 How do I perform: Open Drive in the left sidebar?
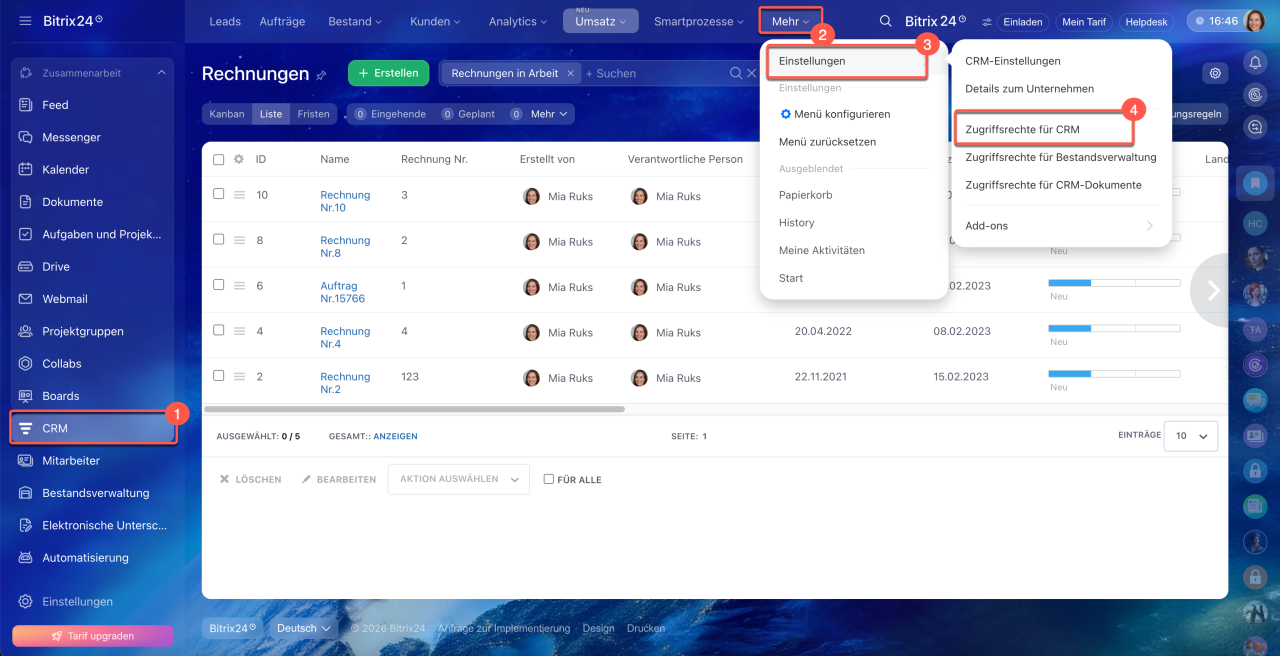click(56, 266)
